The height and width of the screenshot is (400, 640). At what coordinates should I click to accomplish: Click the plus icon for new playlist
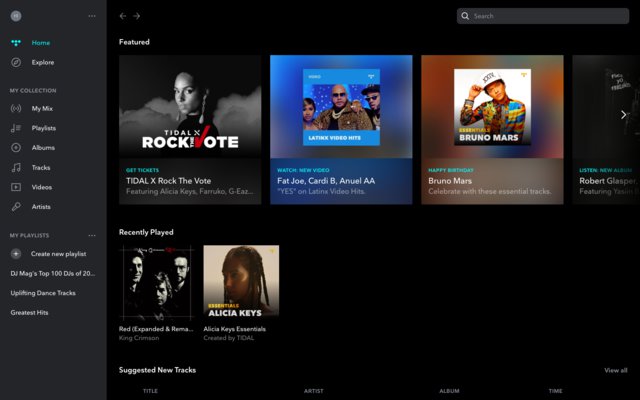tap(16, 254)
